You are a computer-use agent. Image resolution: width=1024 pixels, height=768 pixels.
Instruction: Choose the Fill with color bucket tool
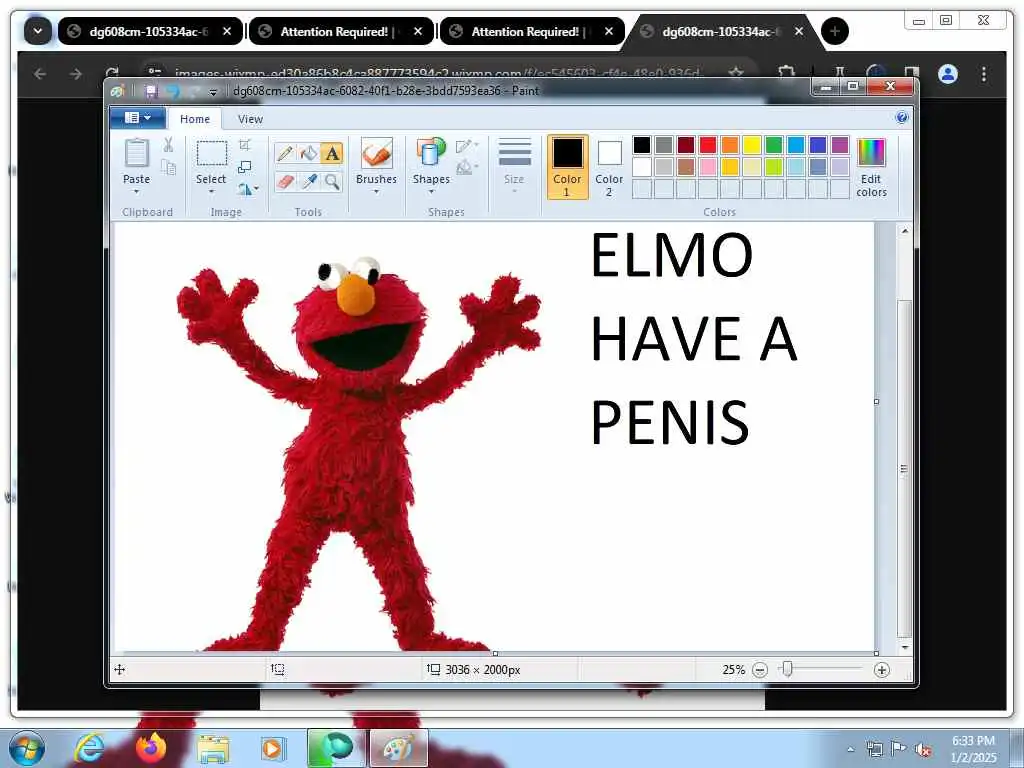click(308, 153)
